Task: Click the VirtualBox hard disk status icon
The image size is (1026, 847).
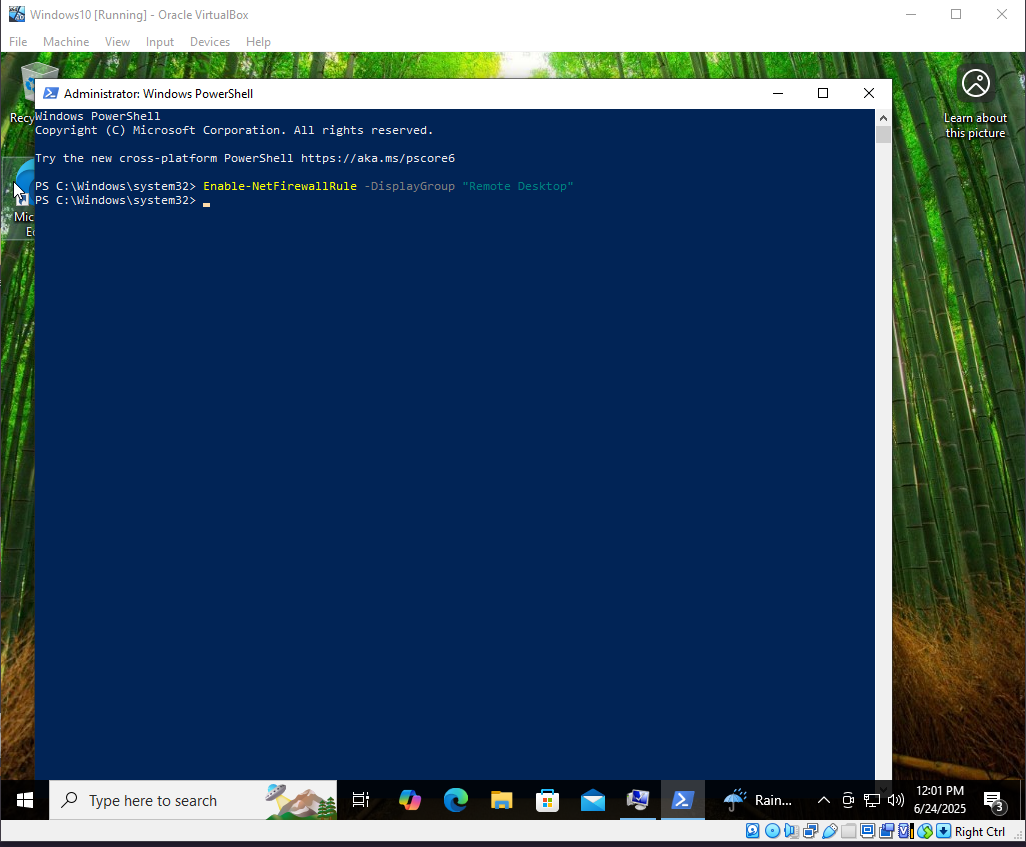Action: tap(752, 831)
